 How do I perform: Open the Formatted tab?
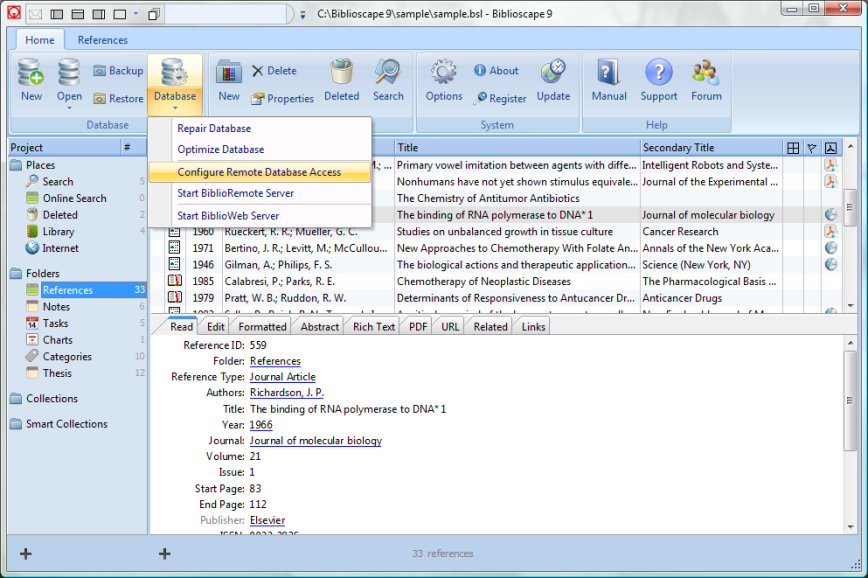(x=262, y=327)
